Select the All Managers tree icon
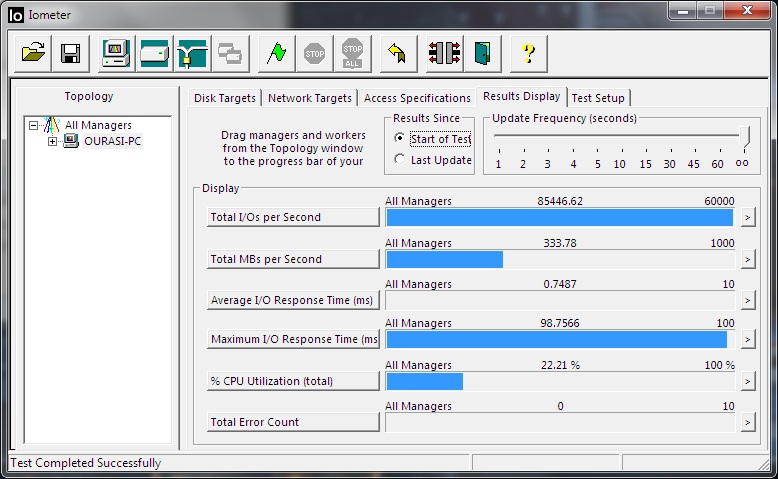Image resolution: width=778 pixels, height=479 pixels. click(51, 125)
